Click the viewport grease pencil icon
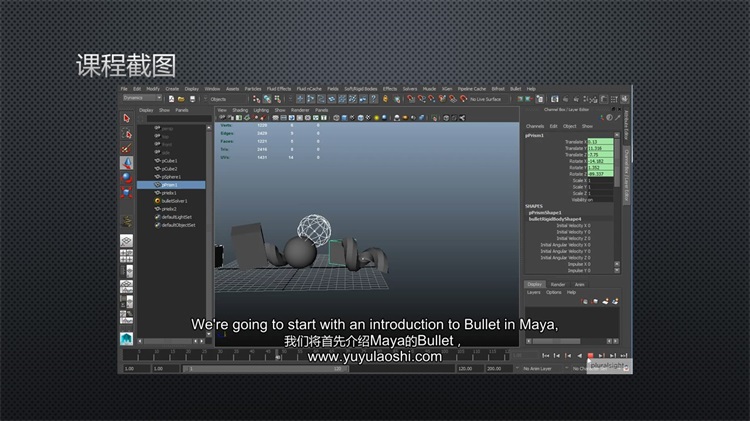Screen dimensions: 750x421 [263, 118]
